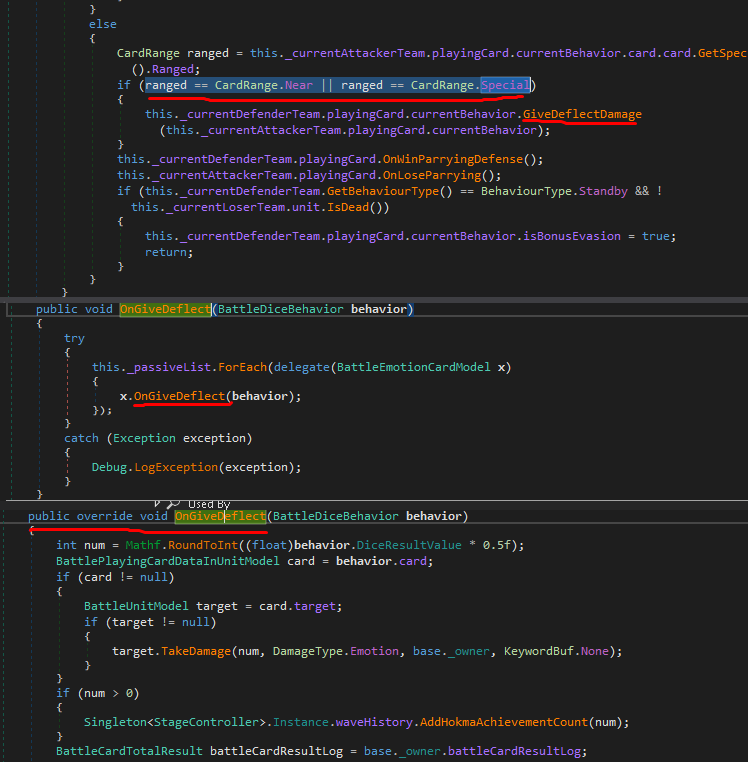The height and width of the screenshot is (762, 748).
Task: Click the Singleton class name
Action: click(115, 723)
